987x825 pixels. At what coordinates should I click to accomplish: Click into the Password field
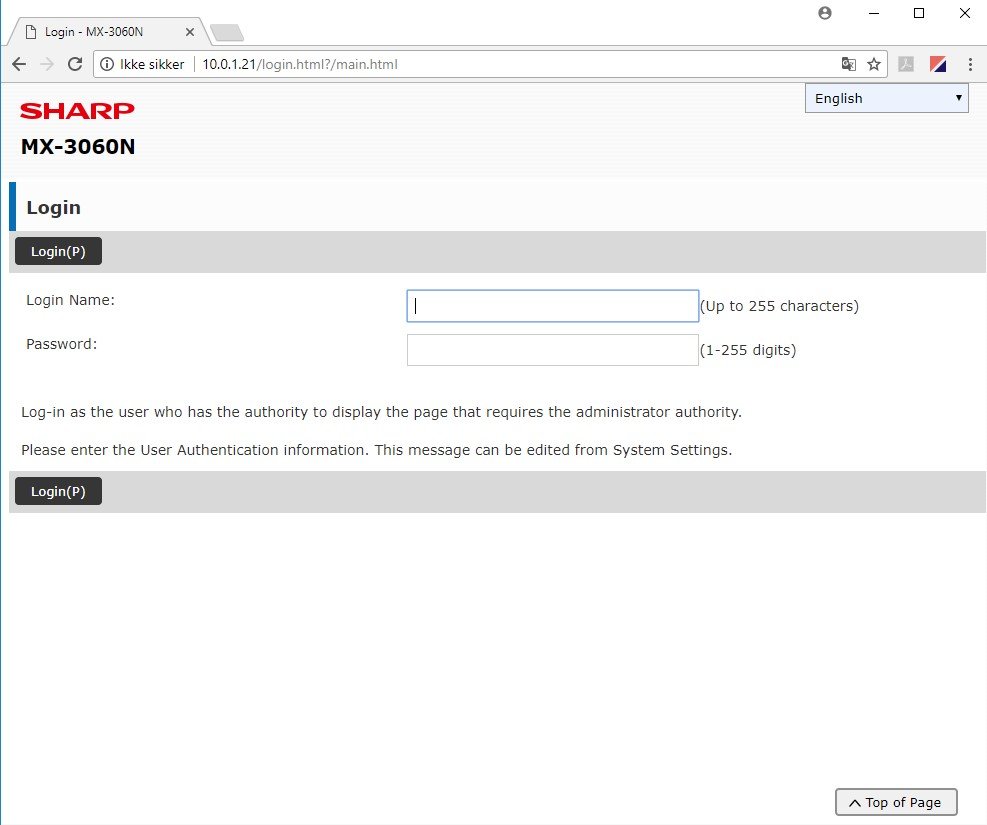coord(552,350)
